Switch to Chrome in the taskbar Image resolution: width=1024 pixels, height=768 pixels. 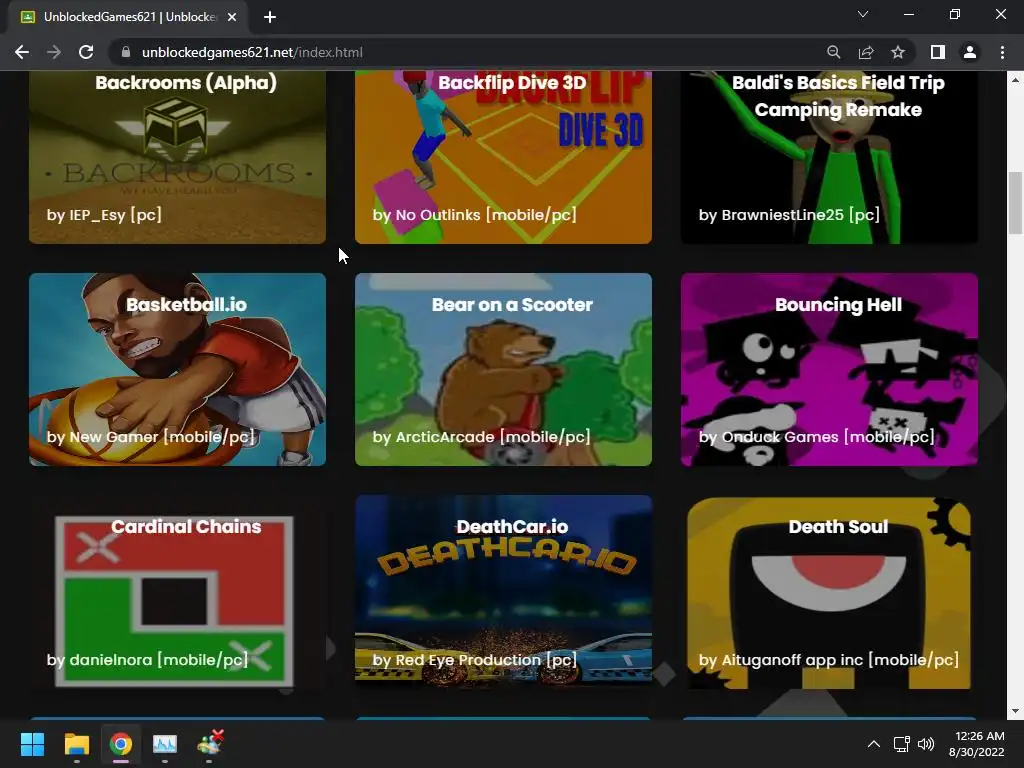pos(121,744)
